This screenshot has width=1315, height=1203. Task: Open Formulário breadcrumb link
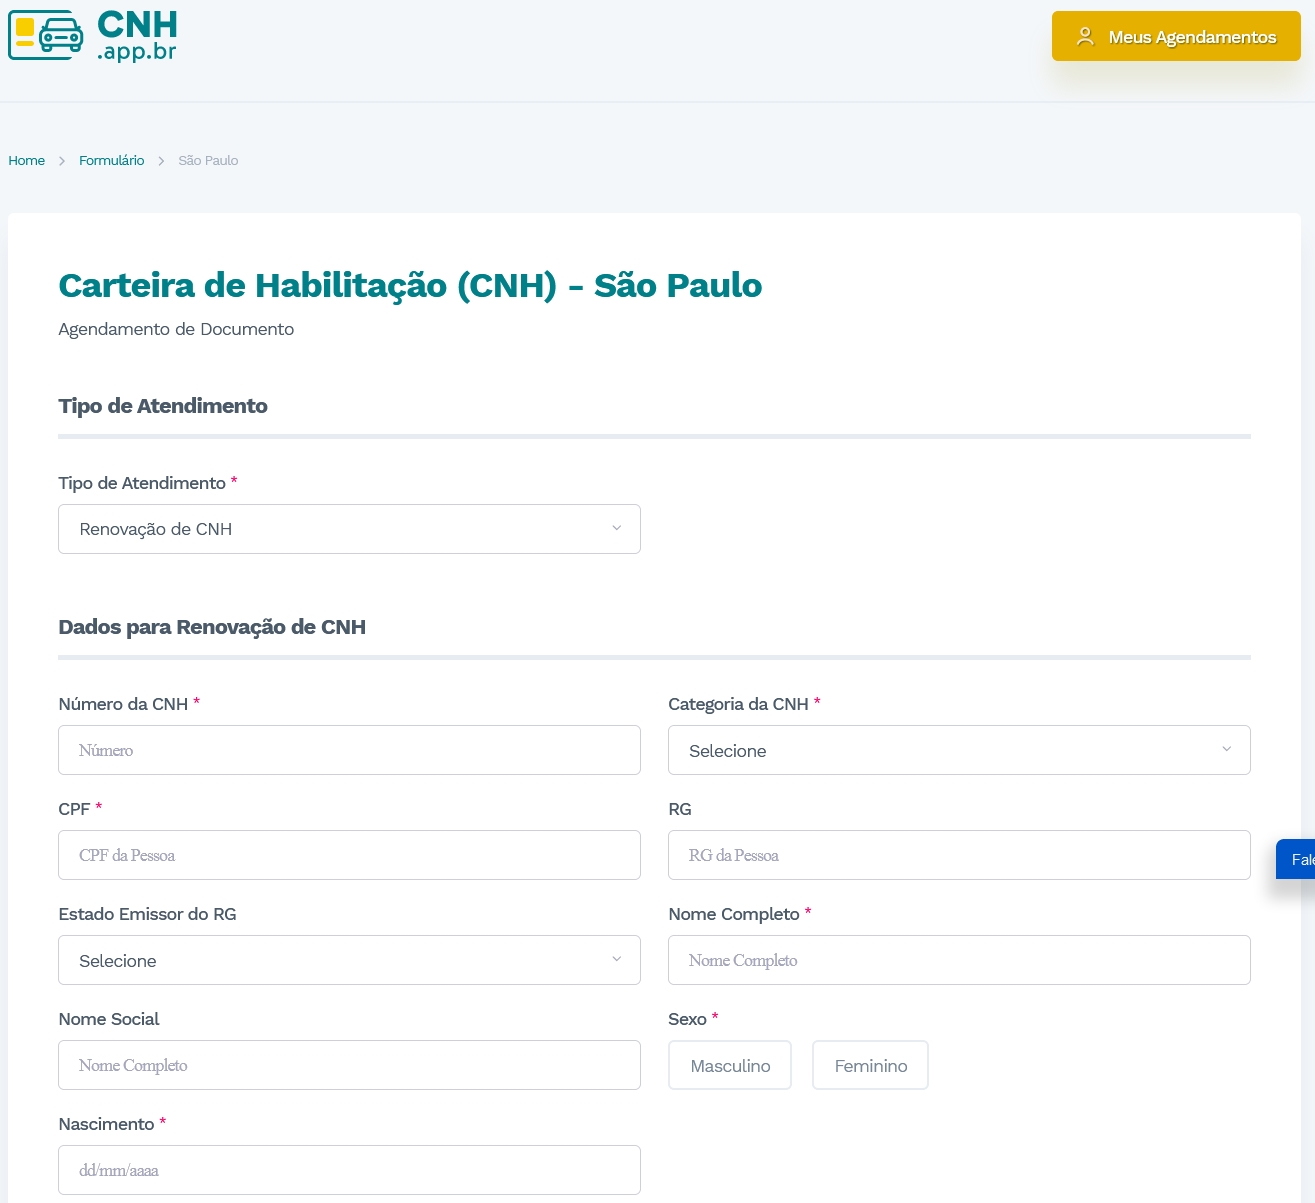[112, 160]
